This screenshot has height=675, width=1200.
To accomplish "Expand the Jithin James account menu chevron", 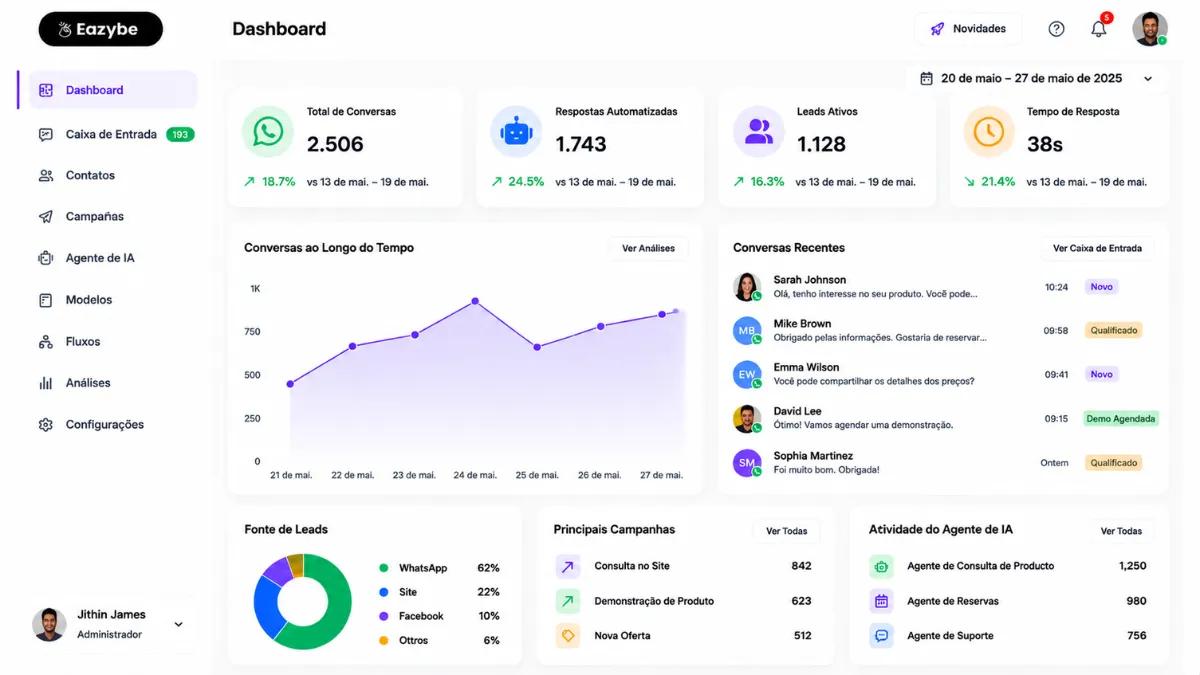I will point(178,624).
